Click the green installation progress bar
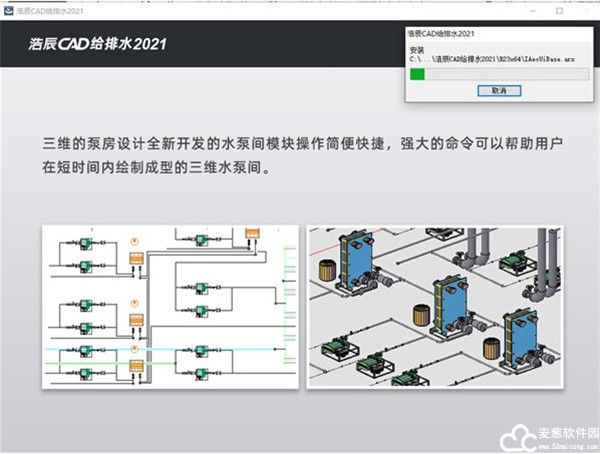Viewport: 600px width, 454px height. click(x=424, y=74)
